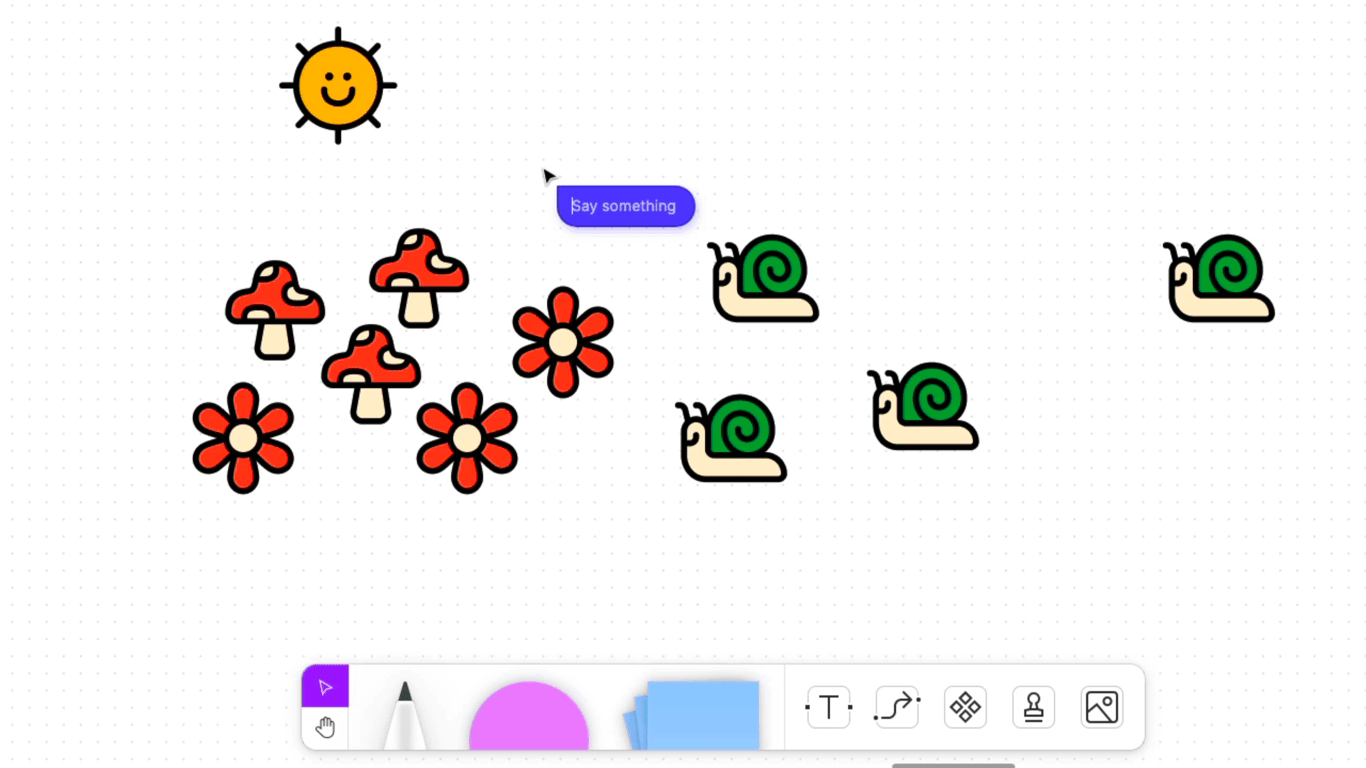
Task: Select the snail directly below the chat bubble
Action: [763, 278]
